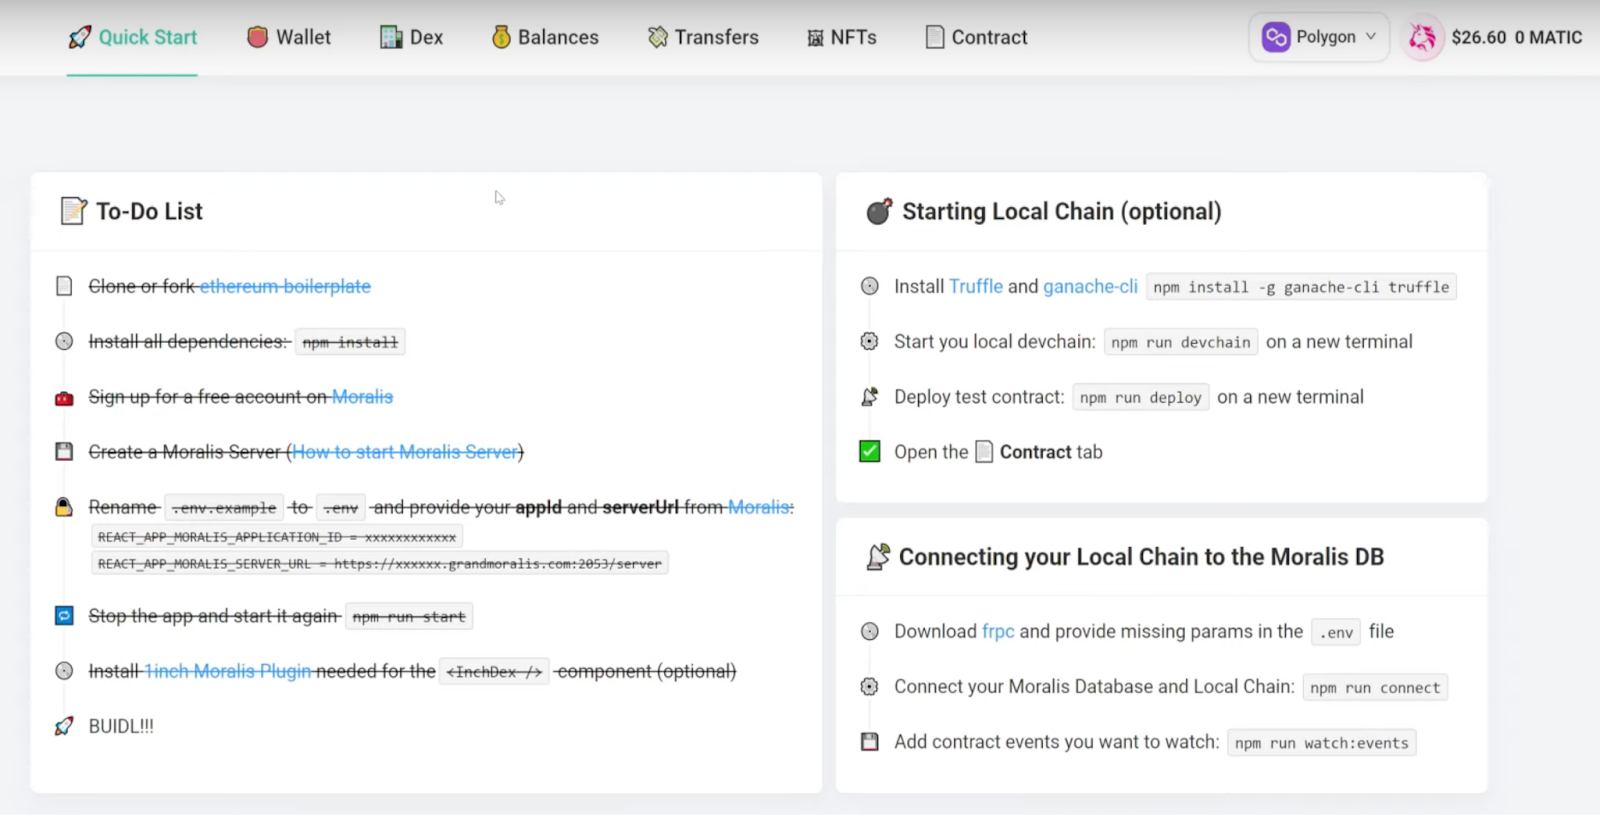This screenshot has width=1600, height=815.
Task: Click the unicorn account avatar icon
Action: (x=1422, y=38)
